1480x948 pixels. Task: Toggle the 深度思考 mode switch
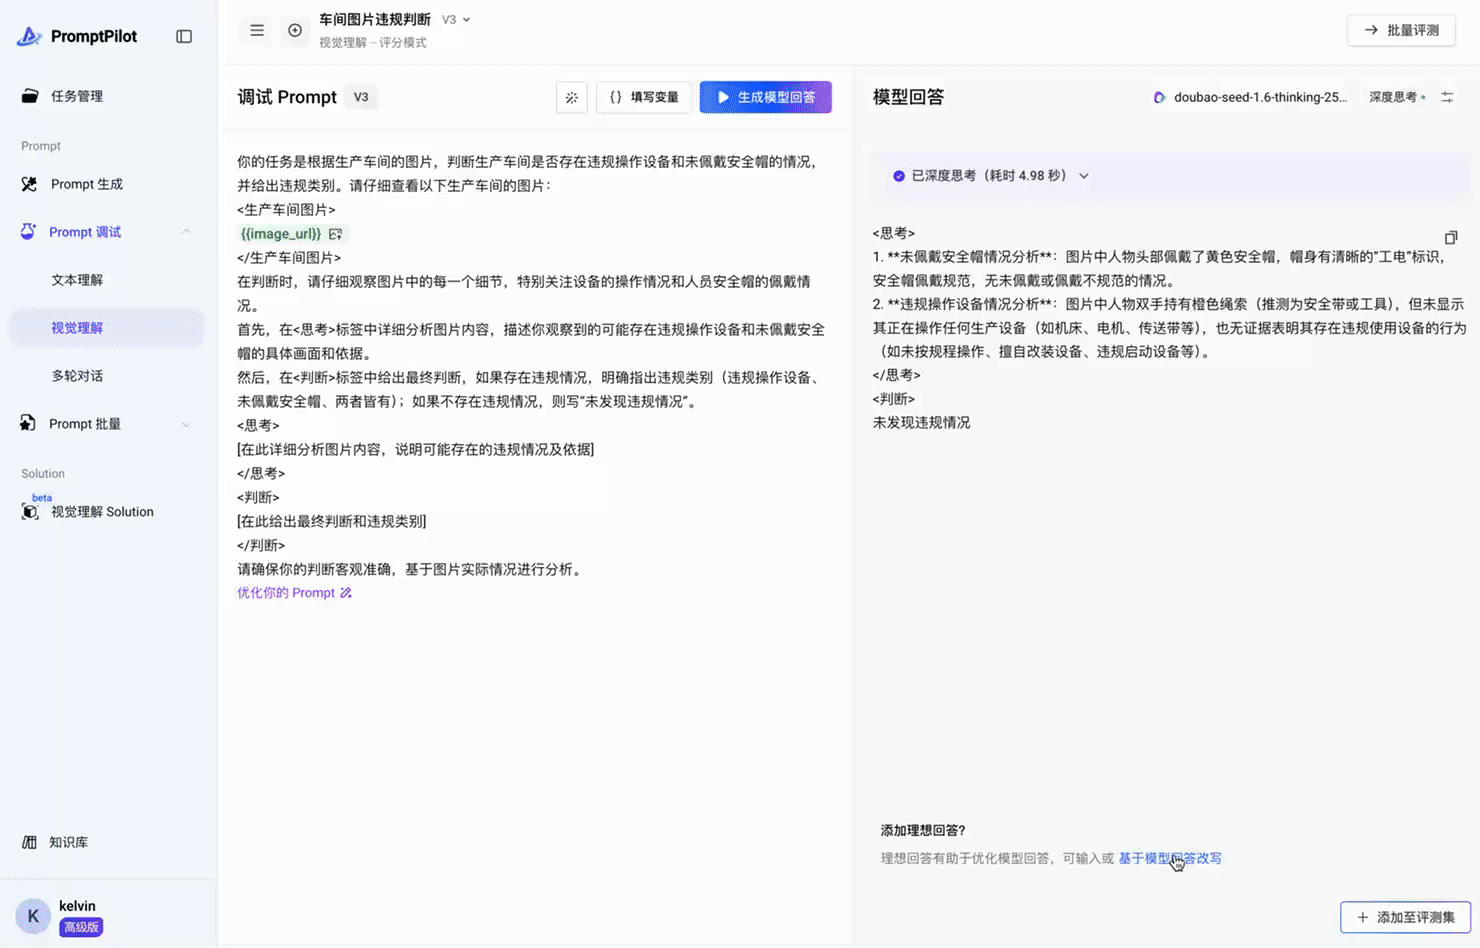[x=1397, y=97]
